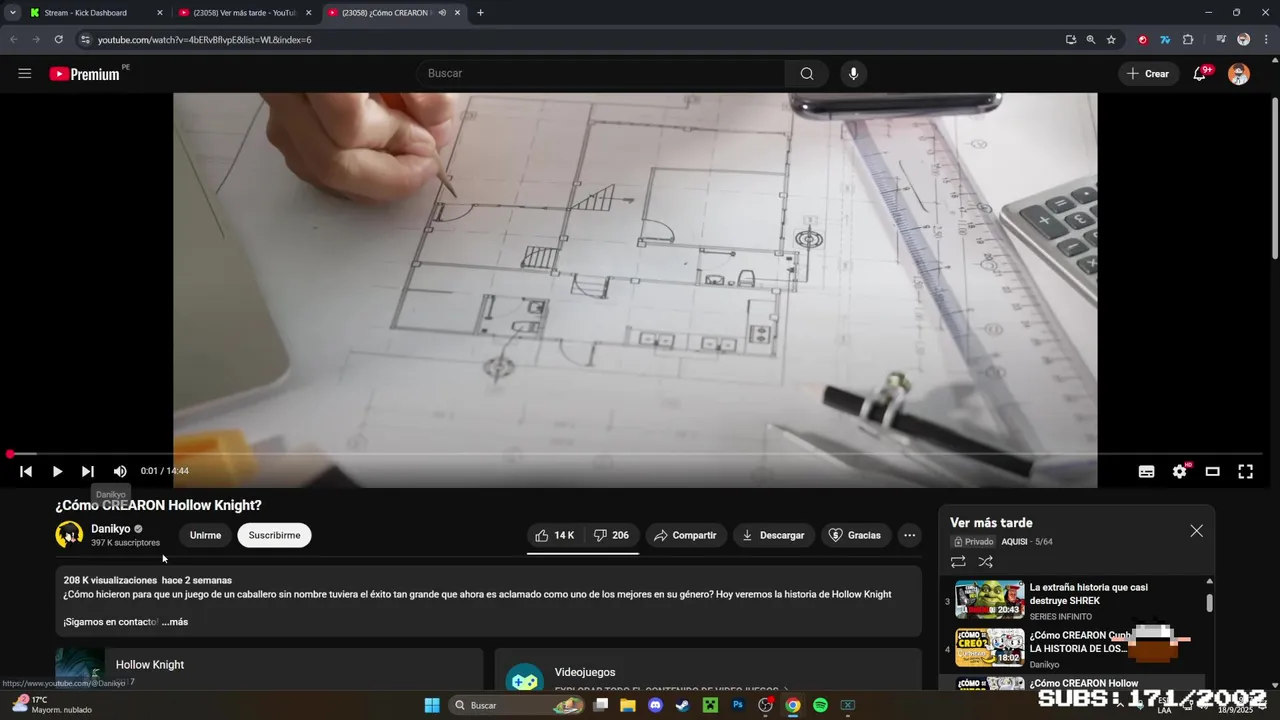This screenshot has height=720, width=1280.
Task: View site information icon
Action: click(86, 40)
